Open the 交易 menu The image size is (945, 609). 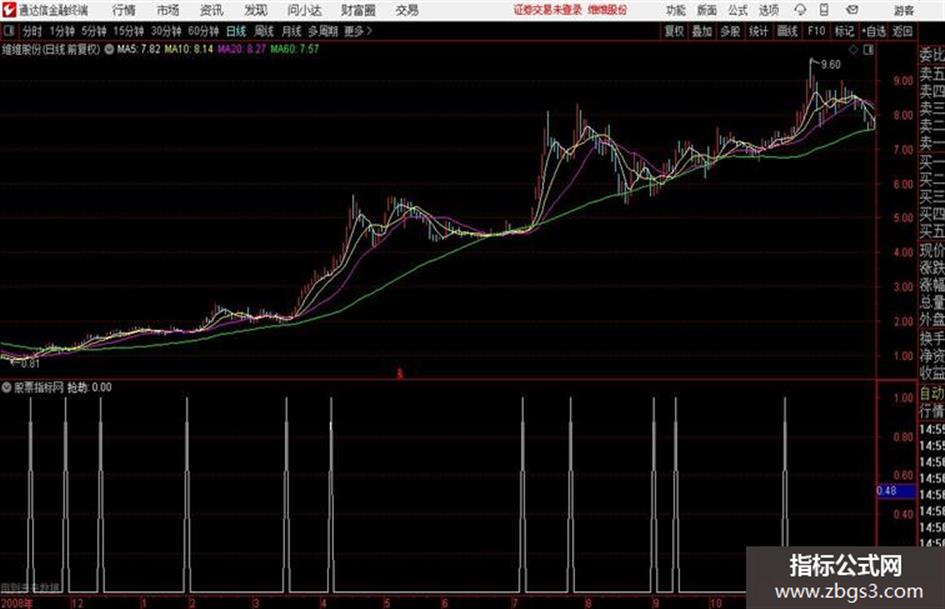[x=407, y=10]
